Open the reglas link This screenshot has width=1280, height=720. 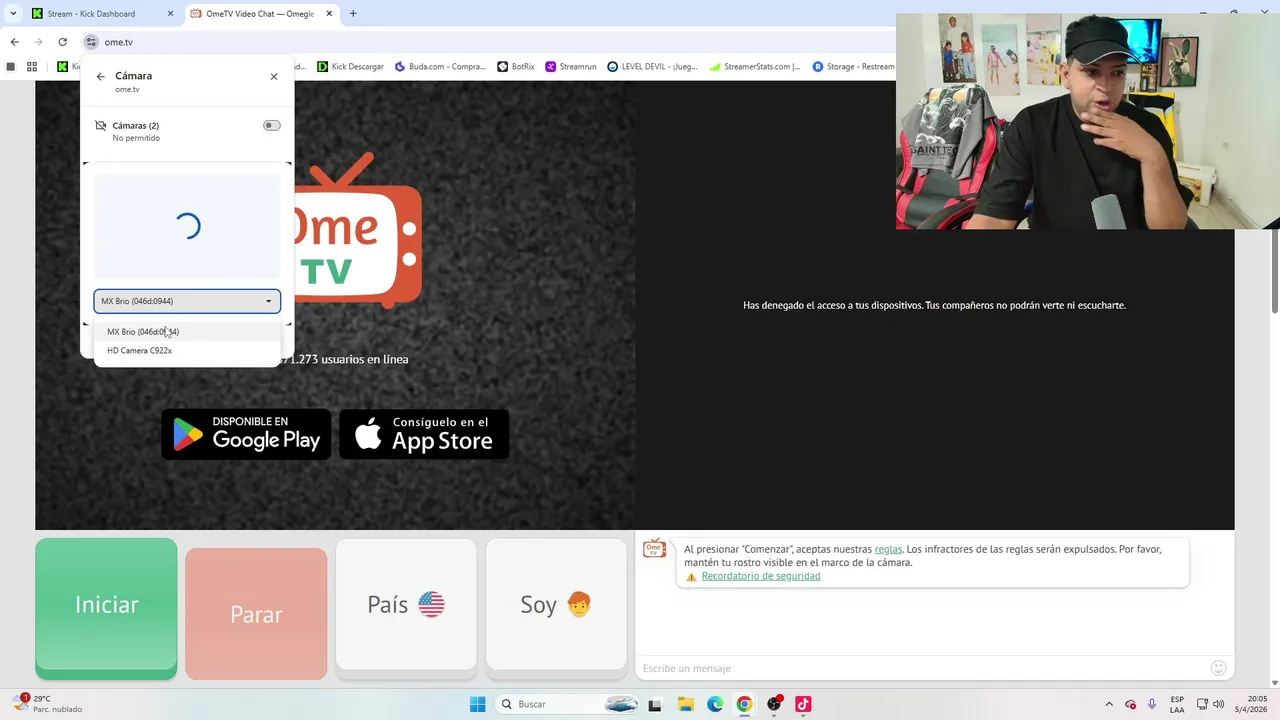(888, 549)
